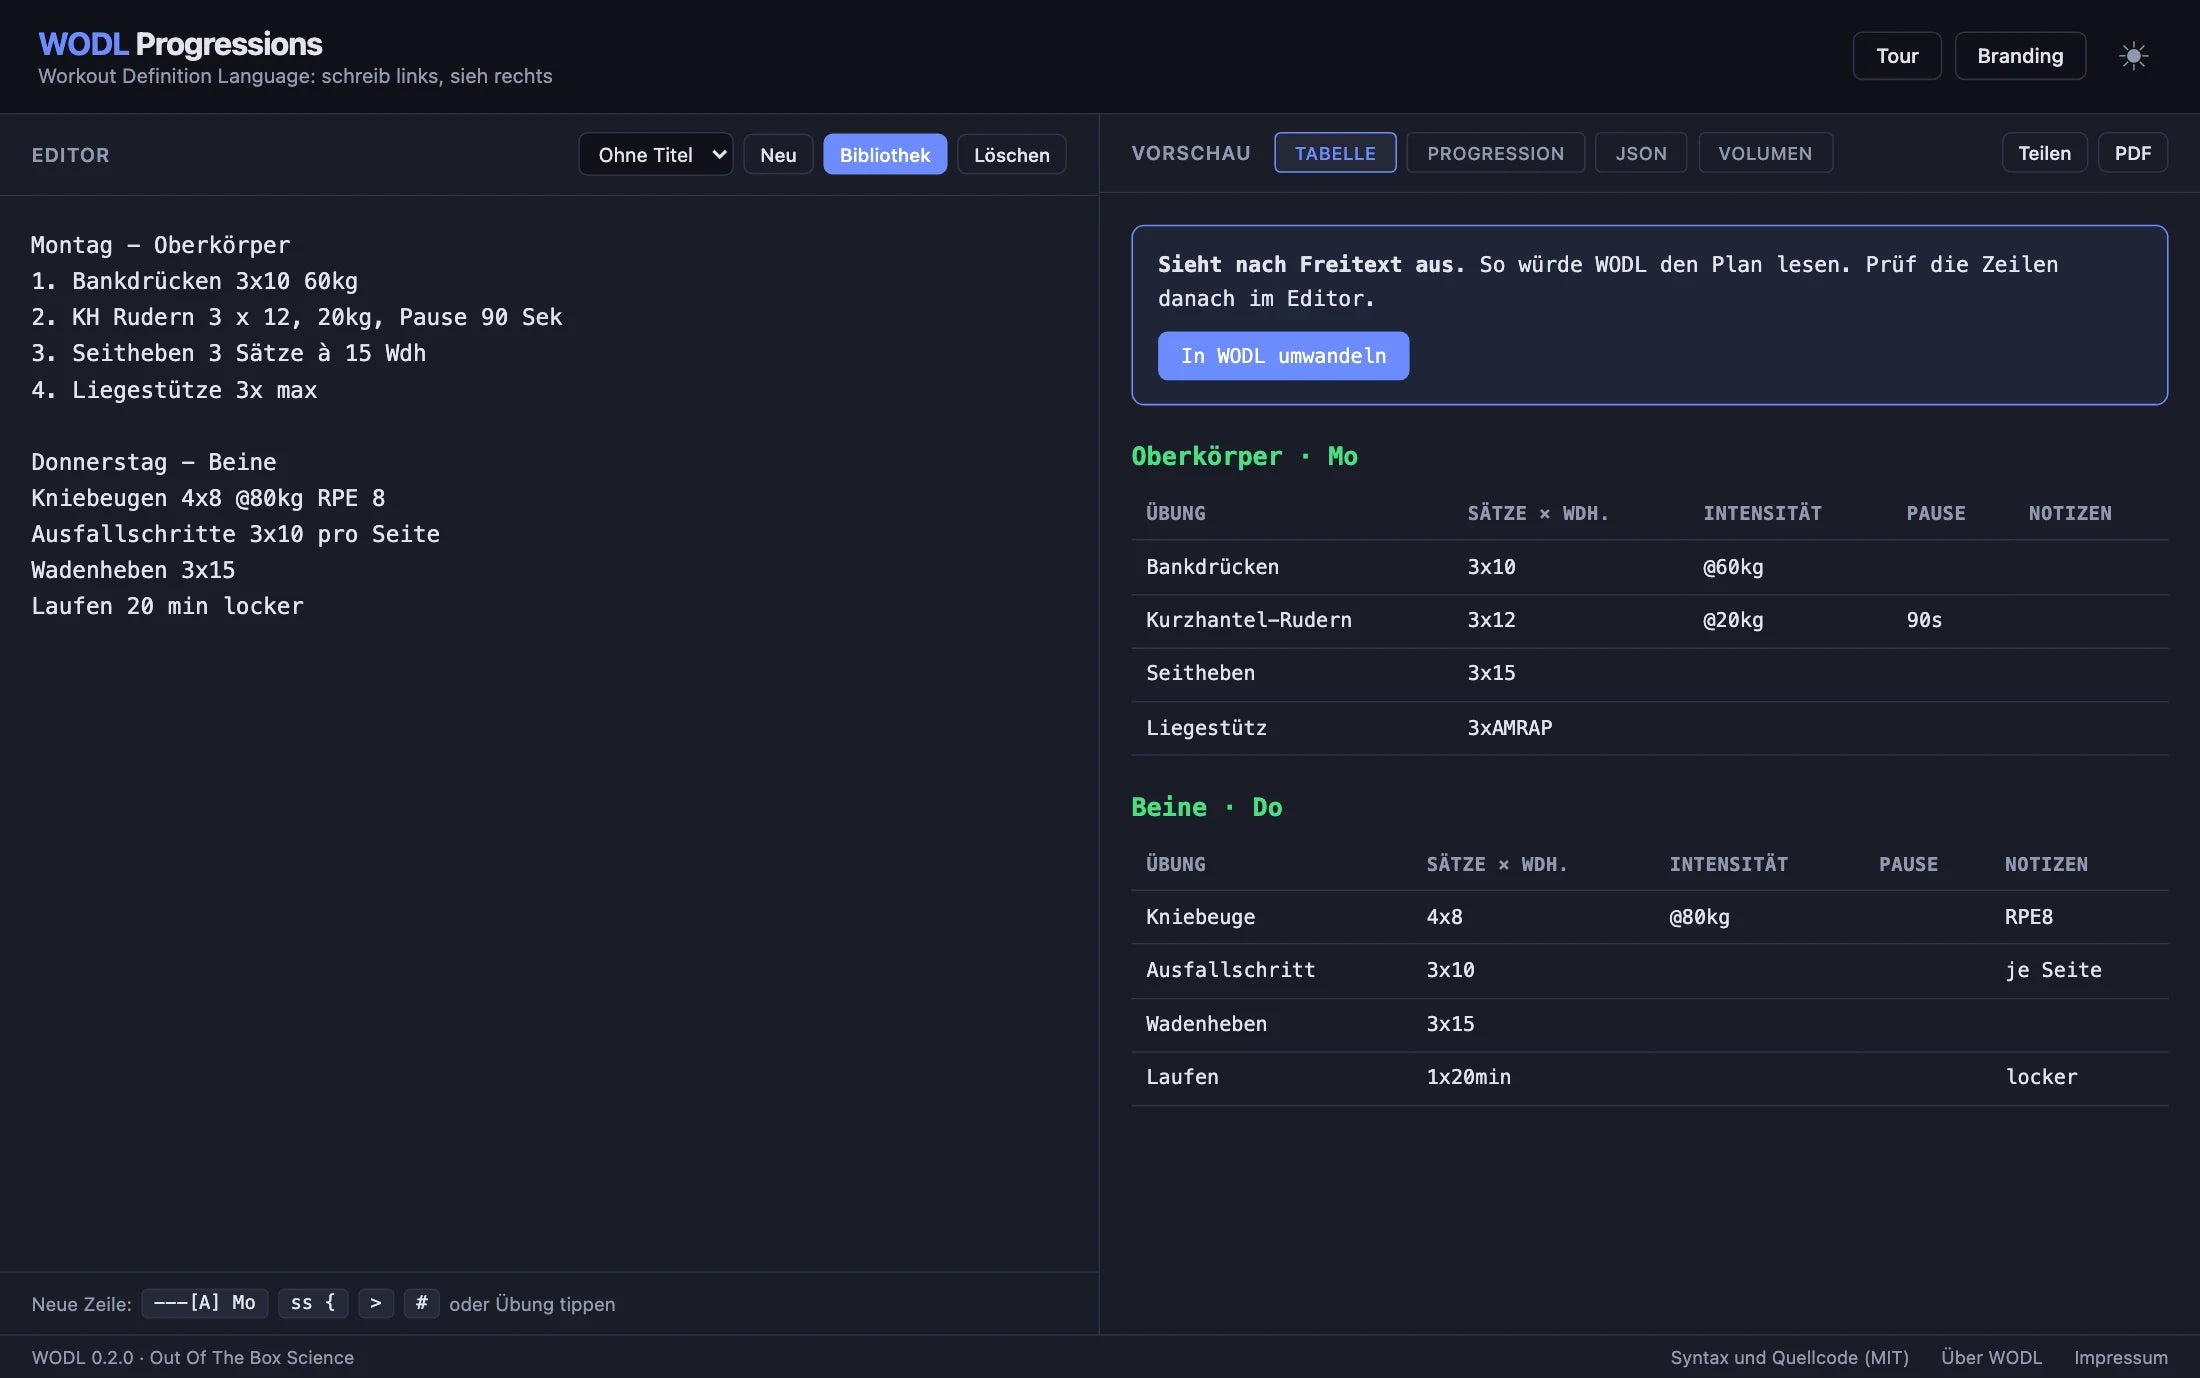Show the Volumen tab
Viewport: 2200px width, 1378px height.
1765,153
